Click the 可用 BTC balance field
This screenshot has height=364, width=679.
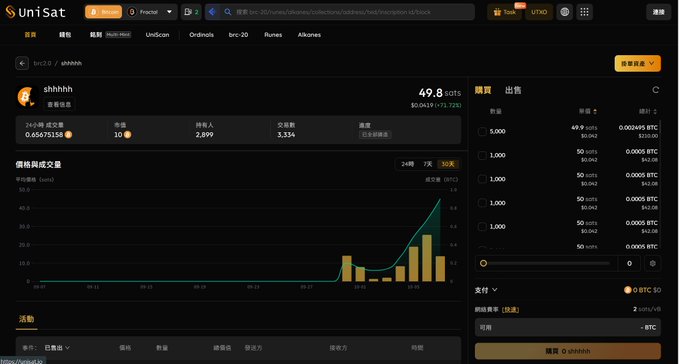tap(568, 328)
